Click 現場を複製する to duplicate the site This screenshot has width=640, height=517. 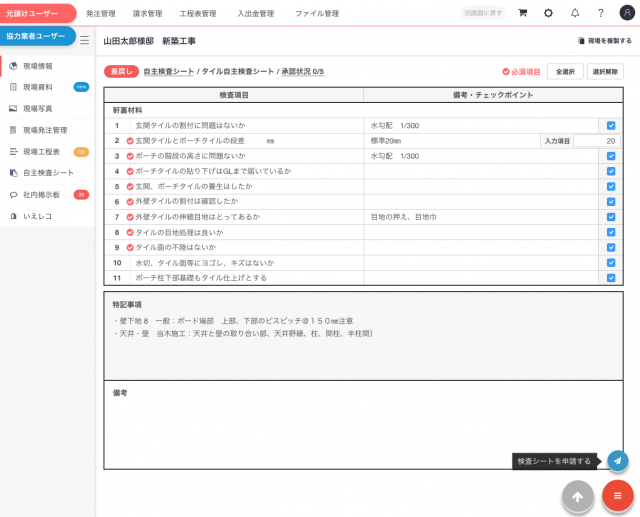coord(605,41)
